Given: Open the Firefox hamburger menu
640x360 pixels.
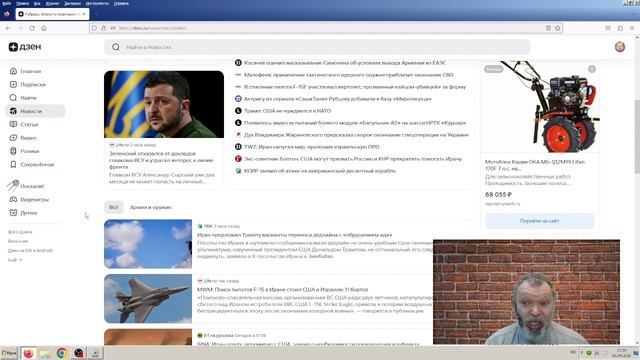Looking at the screenshot, I should click(632, 28).
